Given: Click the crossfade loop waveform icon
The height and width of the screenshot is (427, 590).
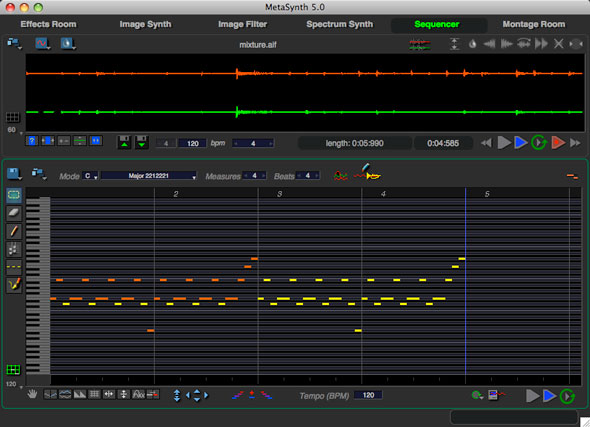Looking at the screenshot, I should click(x=524, y=44).
